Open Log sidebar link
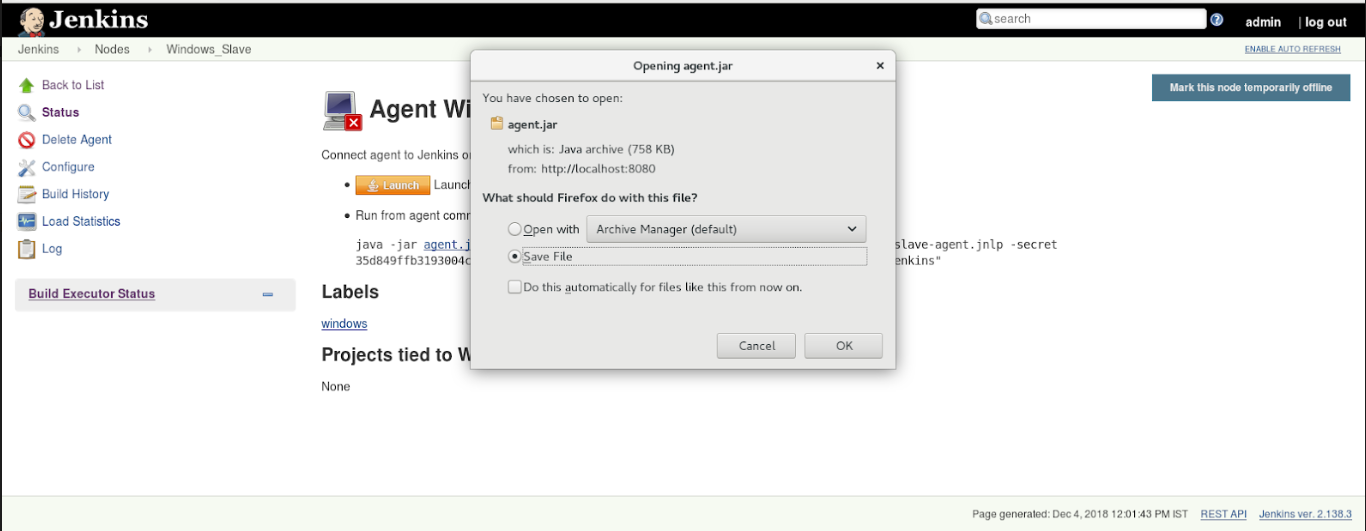Viewport: 1366px width, 531px height. click(52, 248)
